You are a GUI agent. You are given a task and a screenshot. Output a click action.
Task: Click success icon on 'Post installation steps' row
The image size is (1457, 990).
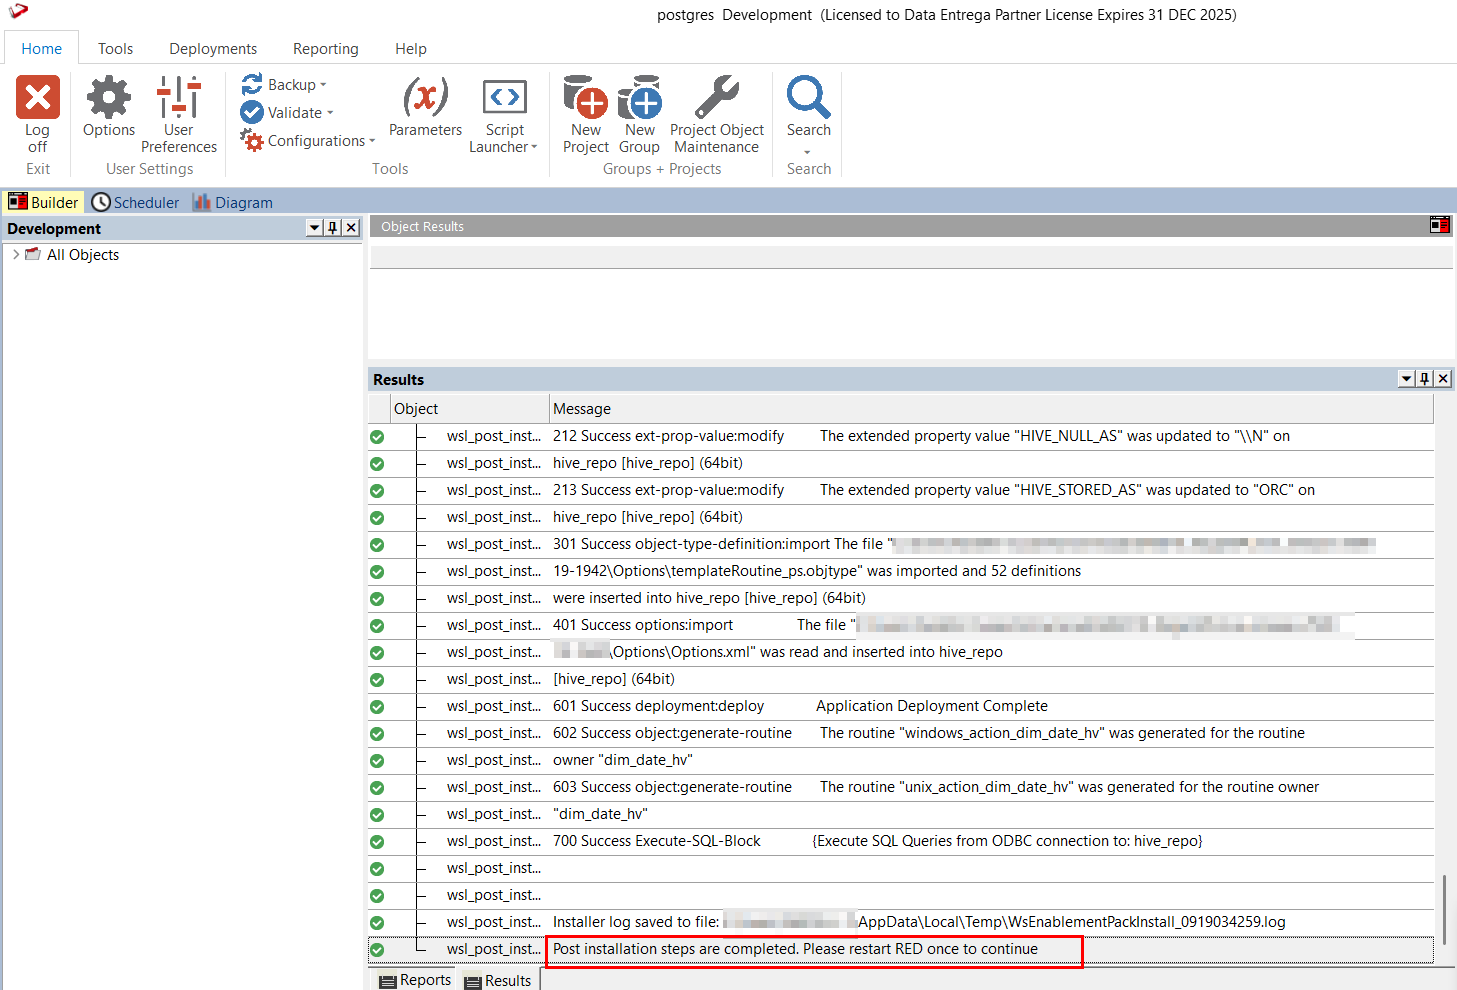pyautogui.click(x=377, y=950)
